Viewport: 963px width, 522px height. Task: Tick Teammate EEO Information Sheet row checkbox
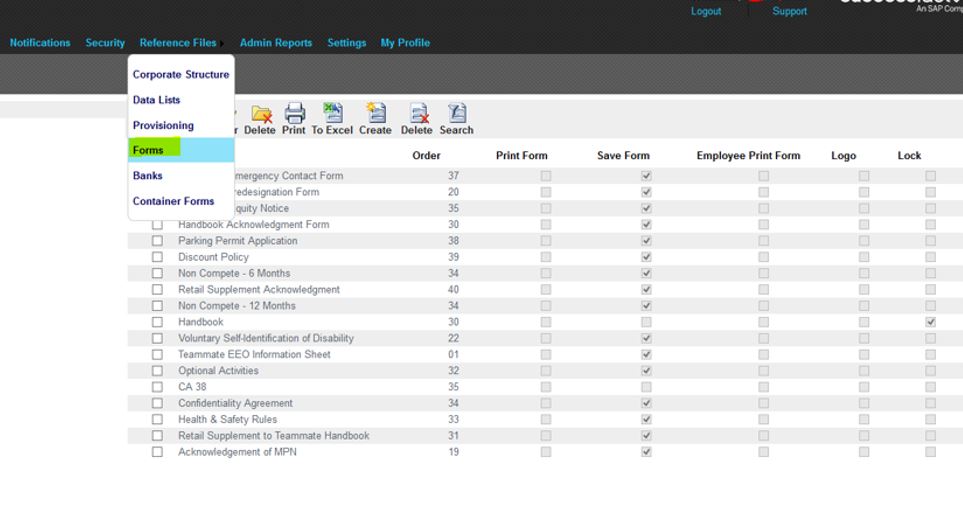coord(157,355)
